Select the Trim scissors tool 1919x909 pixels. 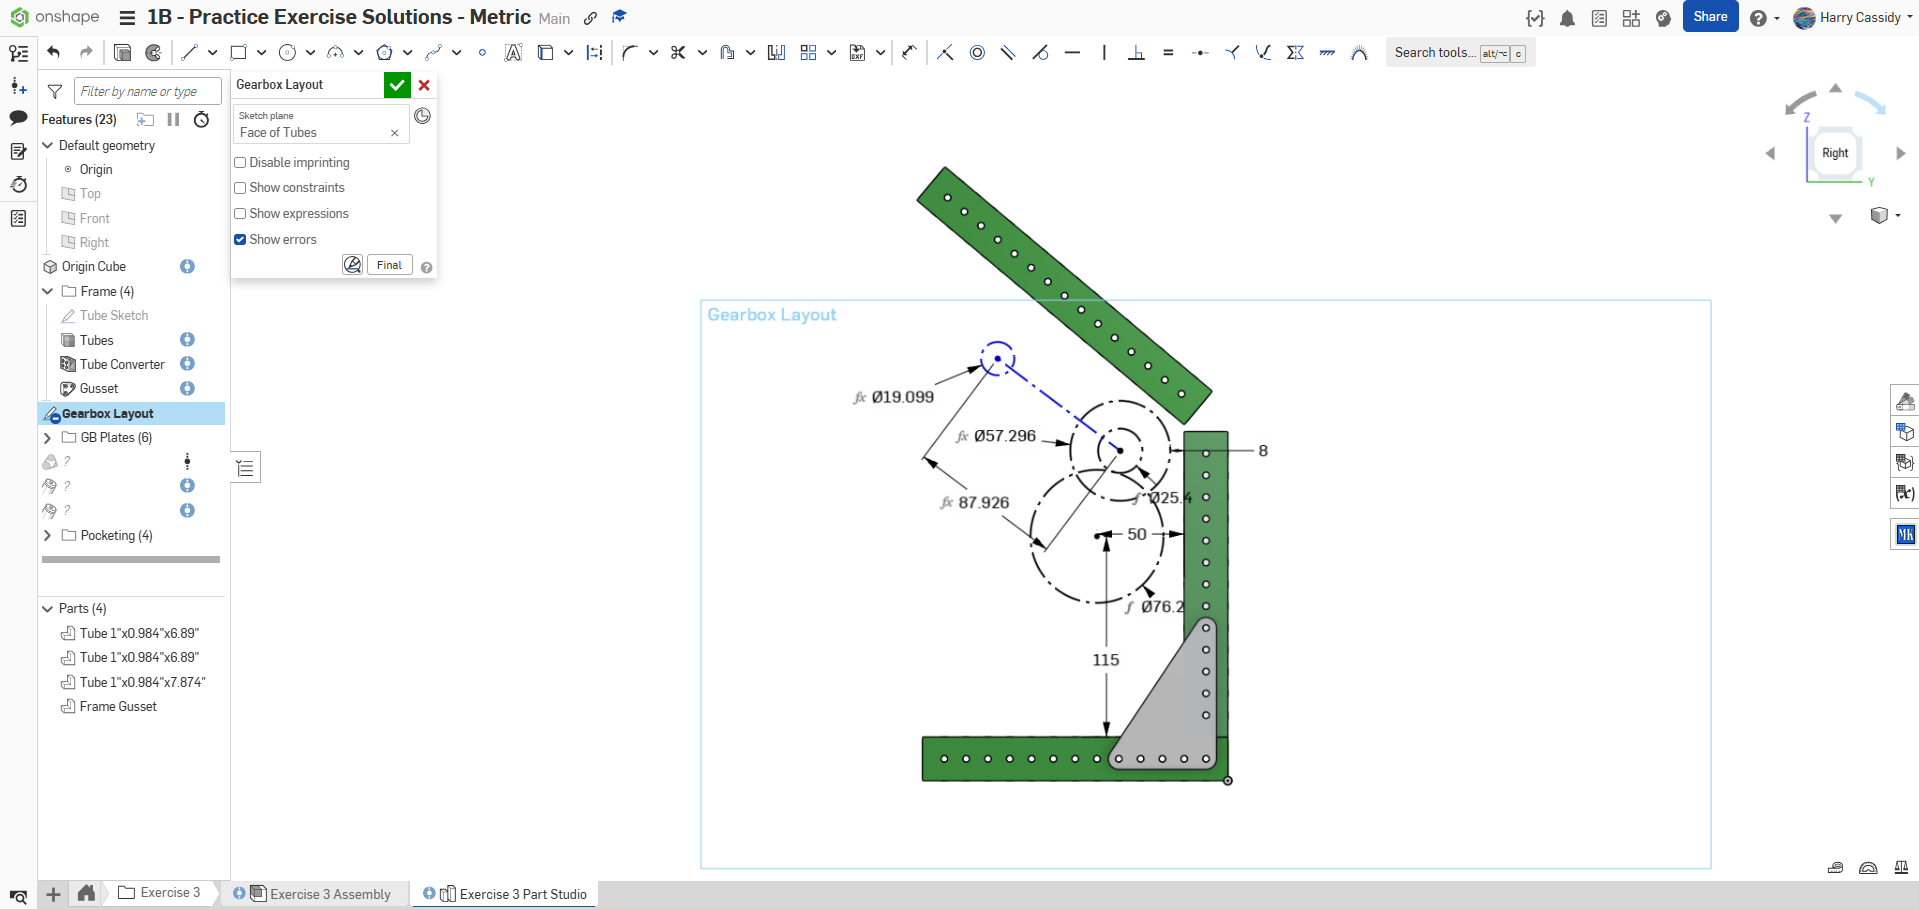coord(678,53)
